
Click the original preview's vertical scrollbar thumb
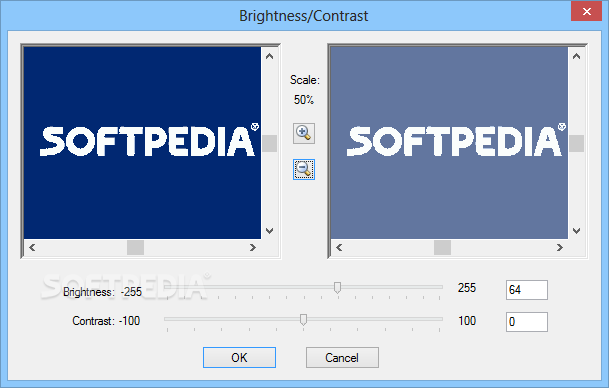269,143
